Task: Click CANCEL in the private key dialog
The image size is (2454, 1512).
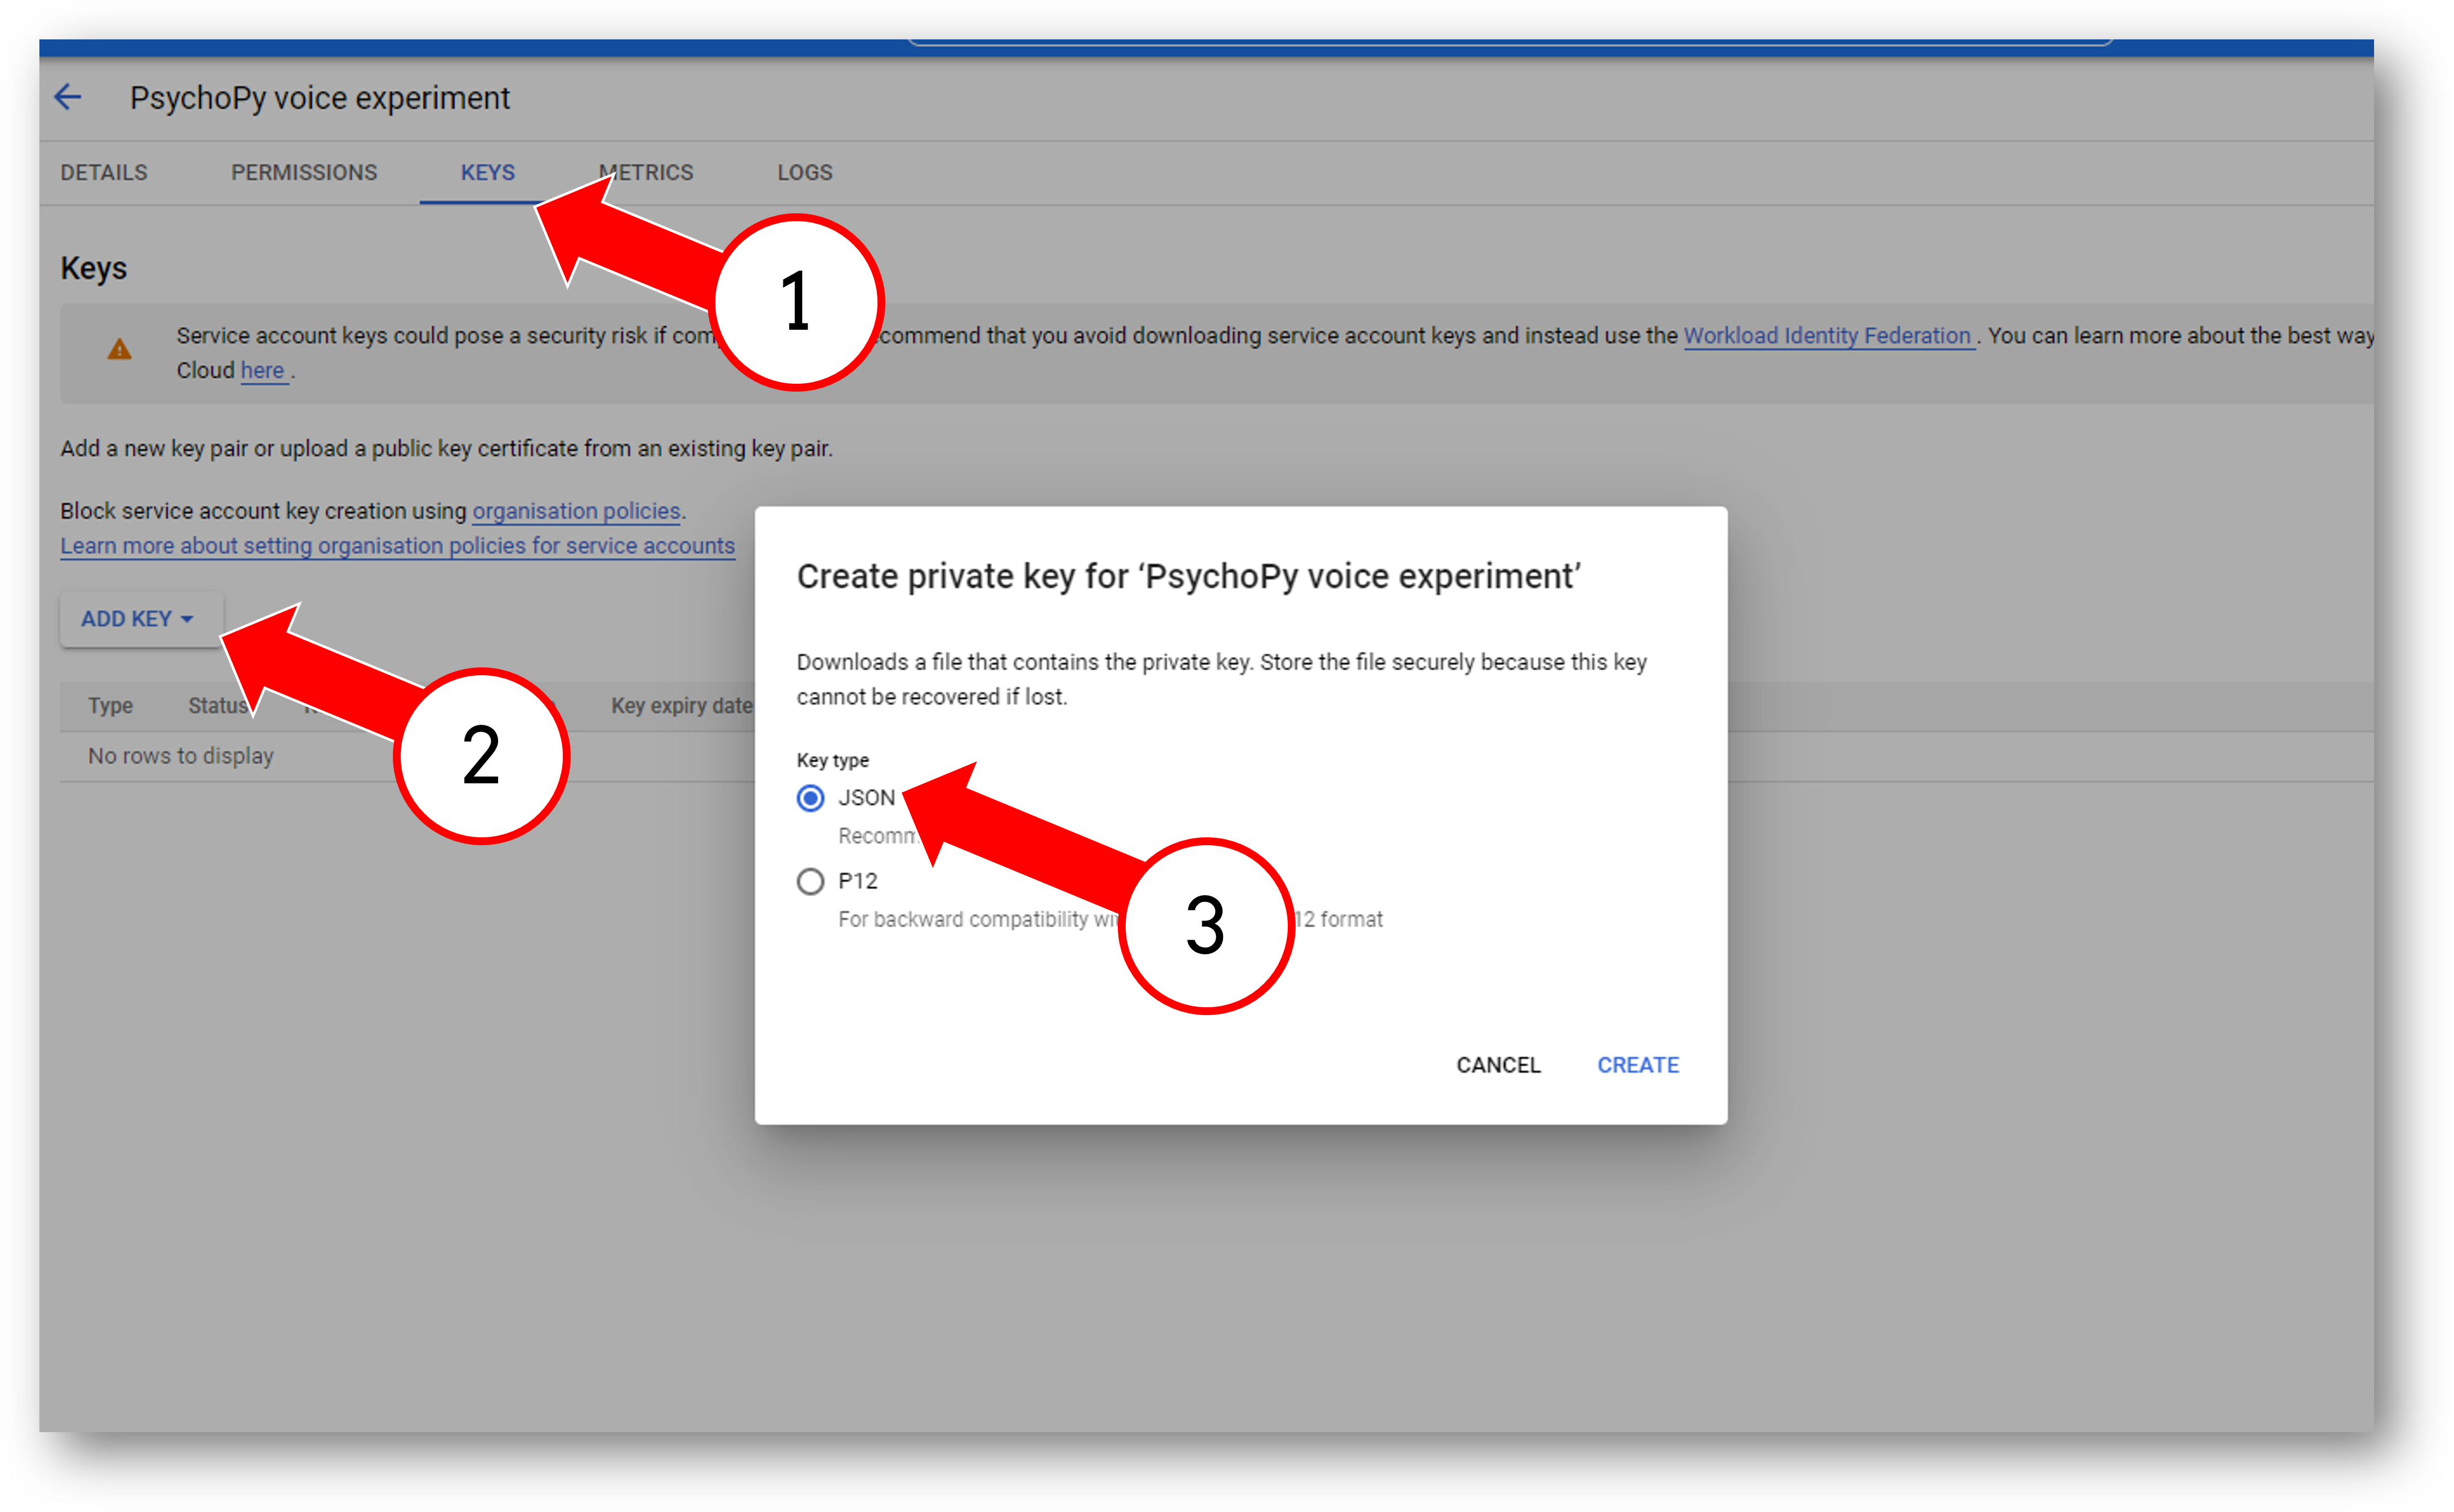Action: tap(1498, 1065)
